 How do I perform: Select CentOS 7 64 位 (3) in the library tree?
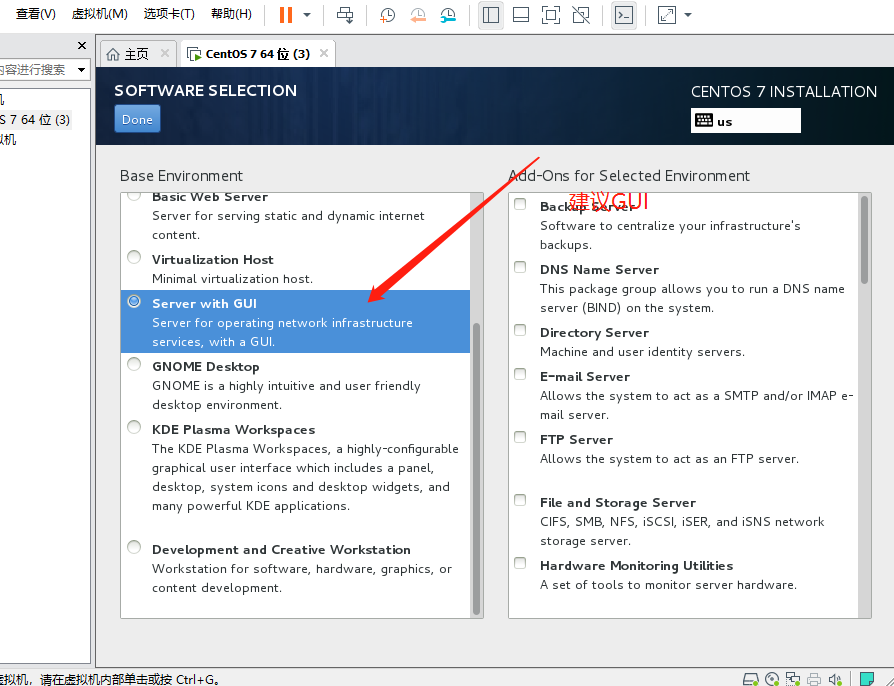tap(35, 120)
